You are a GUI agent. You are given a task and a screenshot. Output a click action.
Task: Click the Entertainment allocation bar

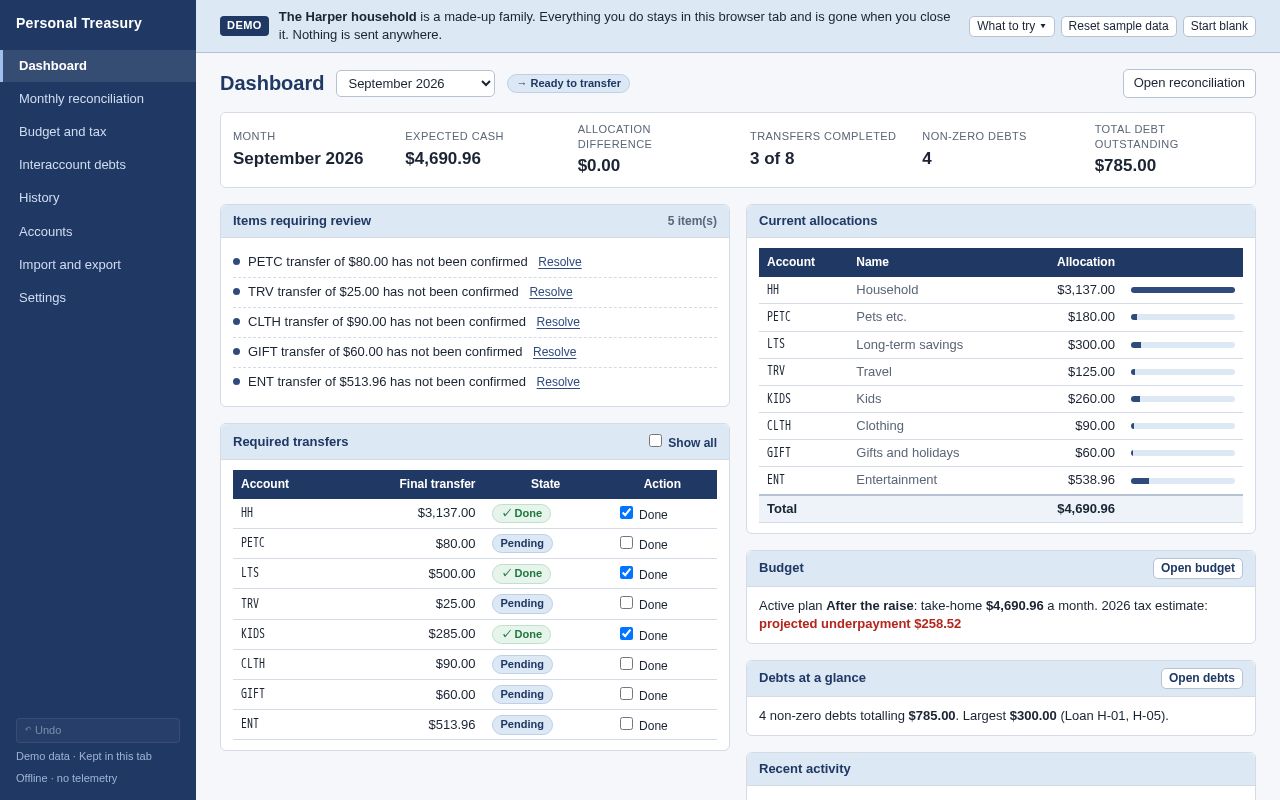click(x=1183, y=481)
